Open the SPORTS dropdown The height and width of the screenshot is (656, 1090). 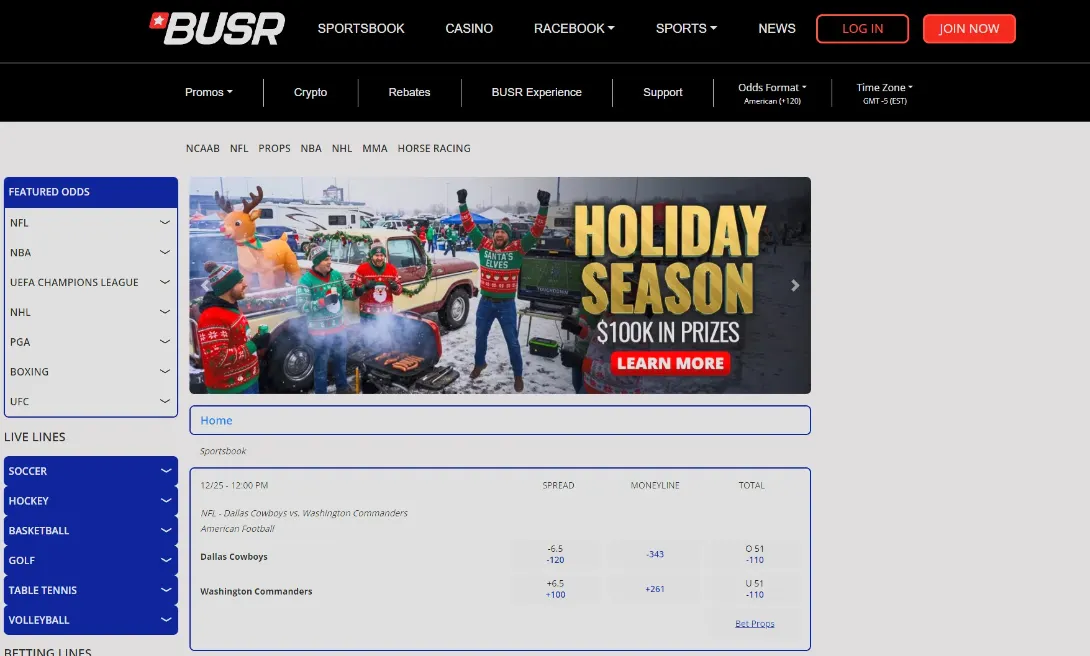point(686,28)
